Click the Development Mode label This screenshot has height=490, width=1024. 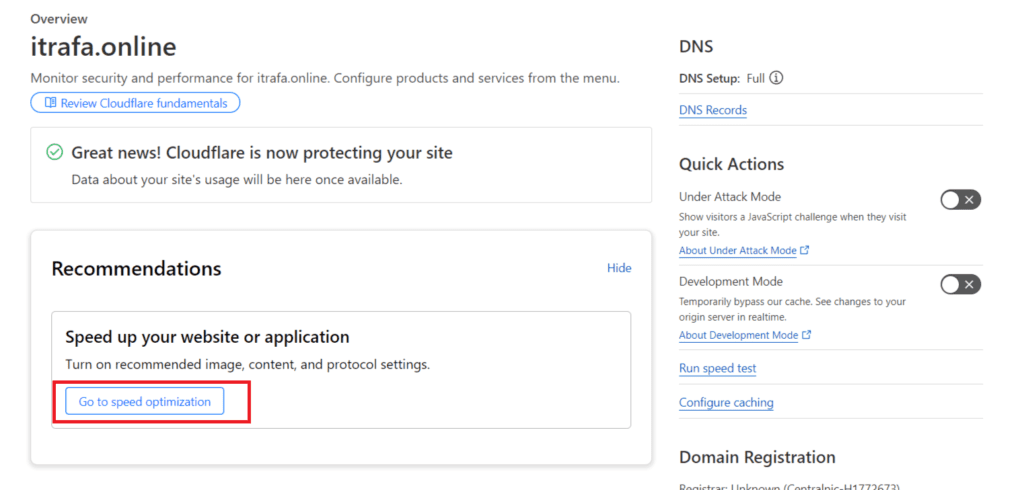731,282
